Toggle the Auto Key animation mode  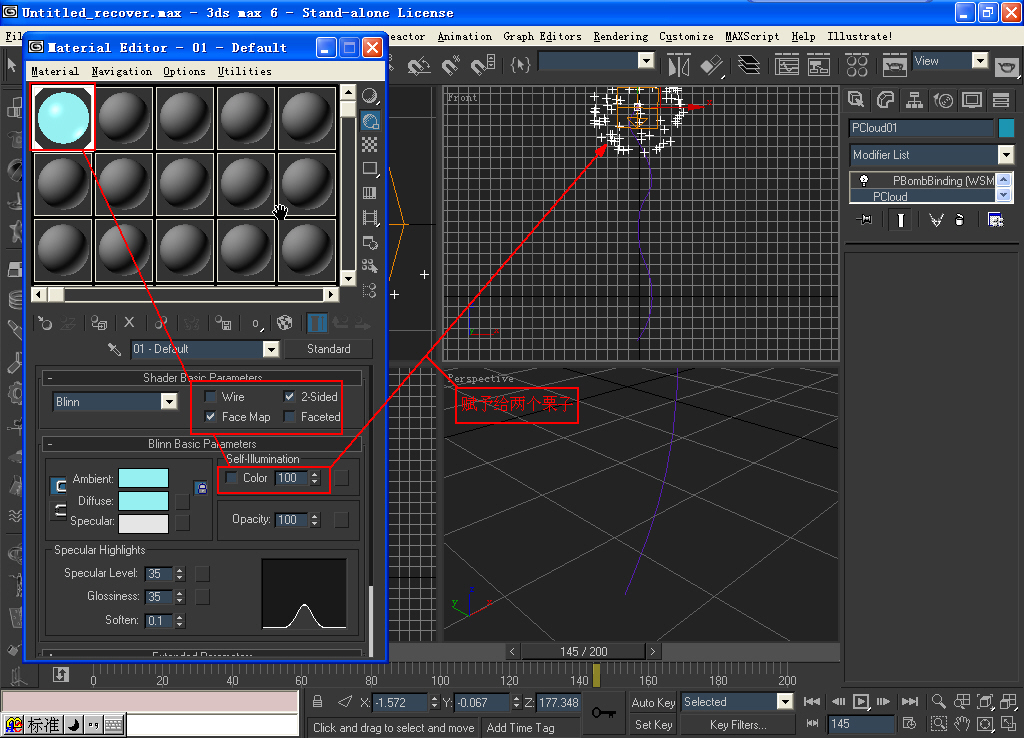pos(653,702)
